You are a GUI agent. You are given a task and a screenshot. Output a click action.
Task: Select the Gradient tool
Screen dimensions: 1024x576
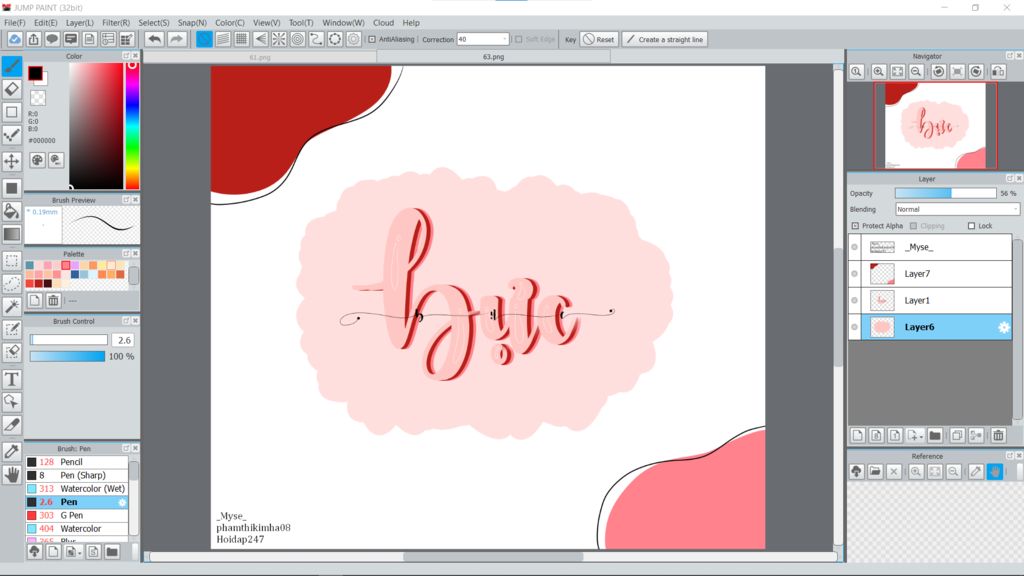[12, 234]
